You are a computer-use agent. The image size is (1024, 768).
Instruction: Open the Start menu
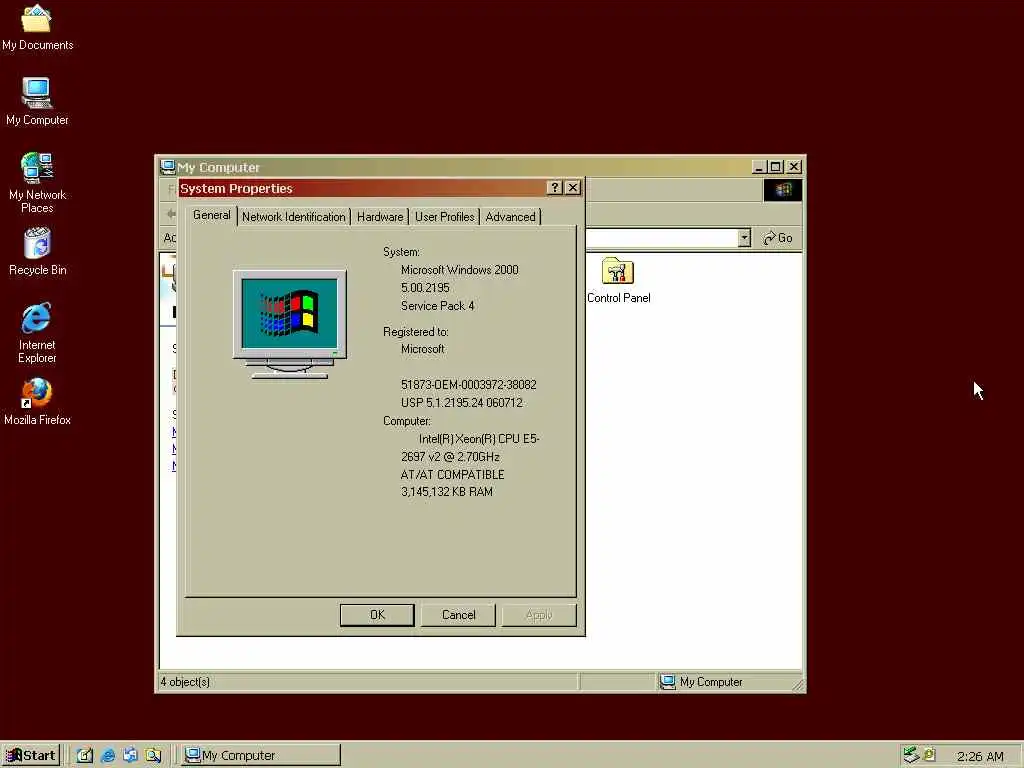coord(31,756)
